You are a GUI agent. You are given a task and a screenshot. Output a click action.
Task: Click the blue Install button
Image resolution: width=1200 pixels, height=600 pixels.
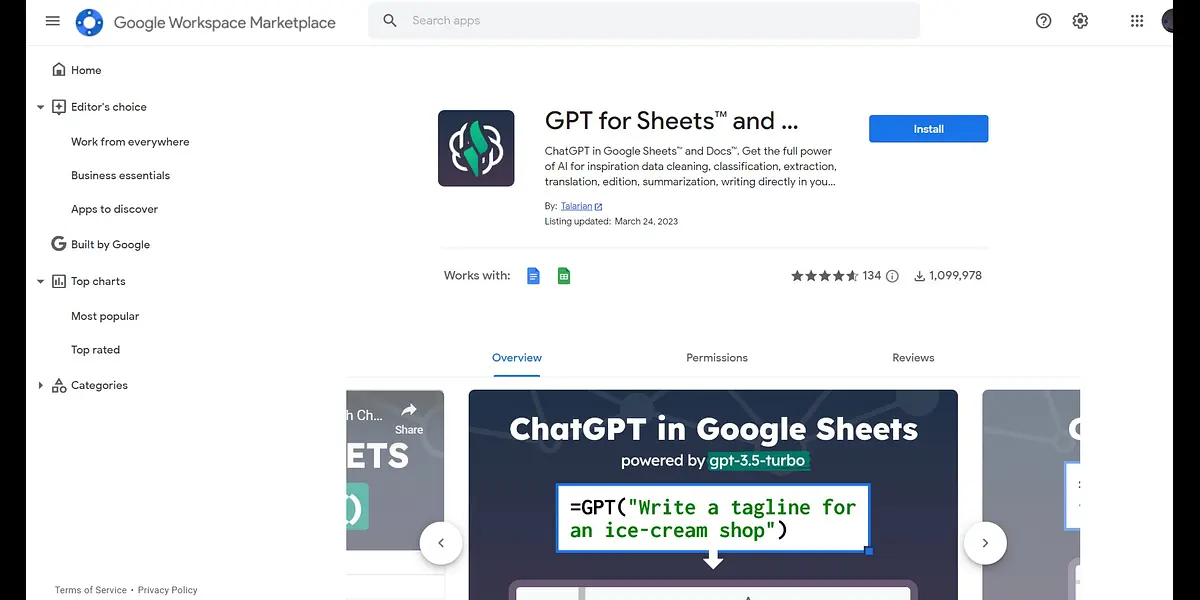click(x=928, y=129)
